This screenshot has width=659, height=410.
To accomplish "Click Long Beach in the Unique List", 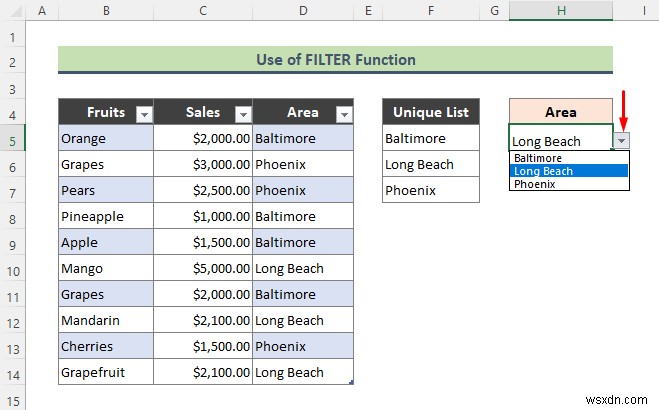I will pos(431,164).
